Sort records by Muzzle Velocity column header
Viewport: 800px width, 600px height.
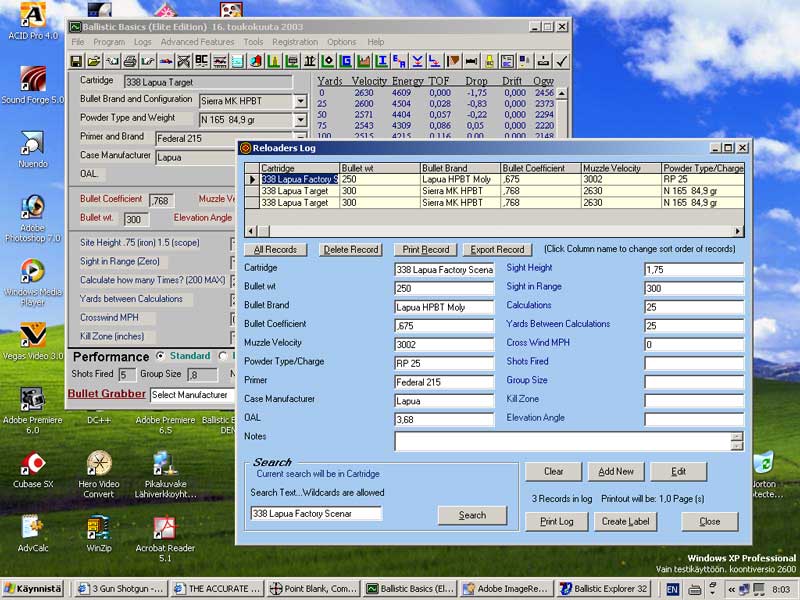[621, 168]
